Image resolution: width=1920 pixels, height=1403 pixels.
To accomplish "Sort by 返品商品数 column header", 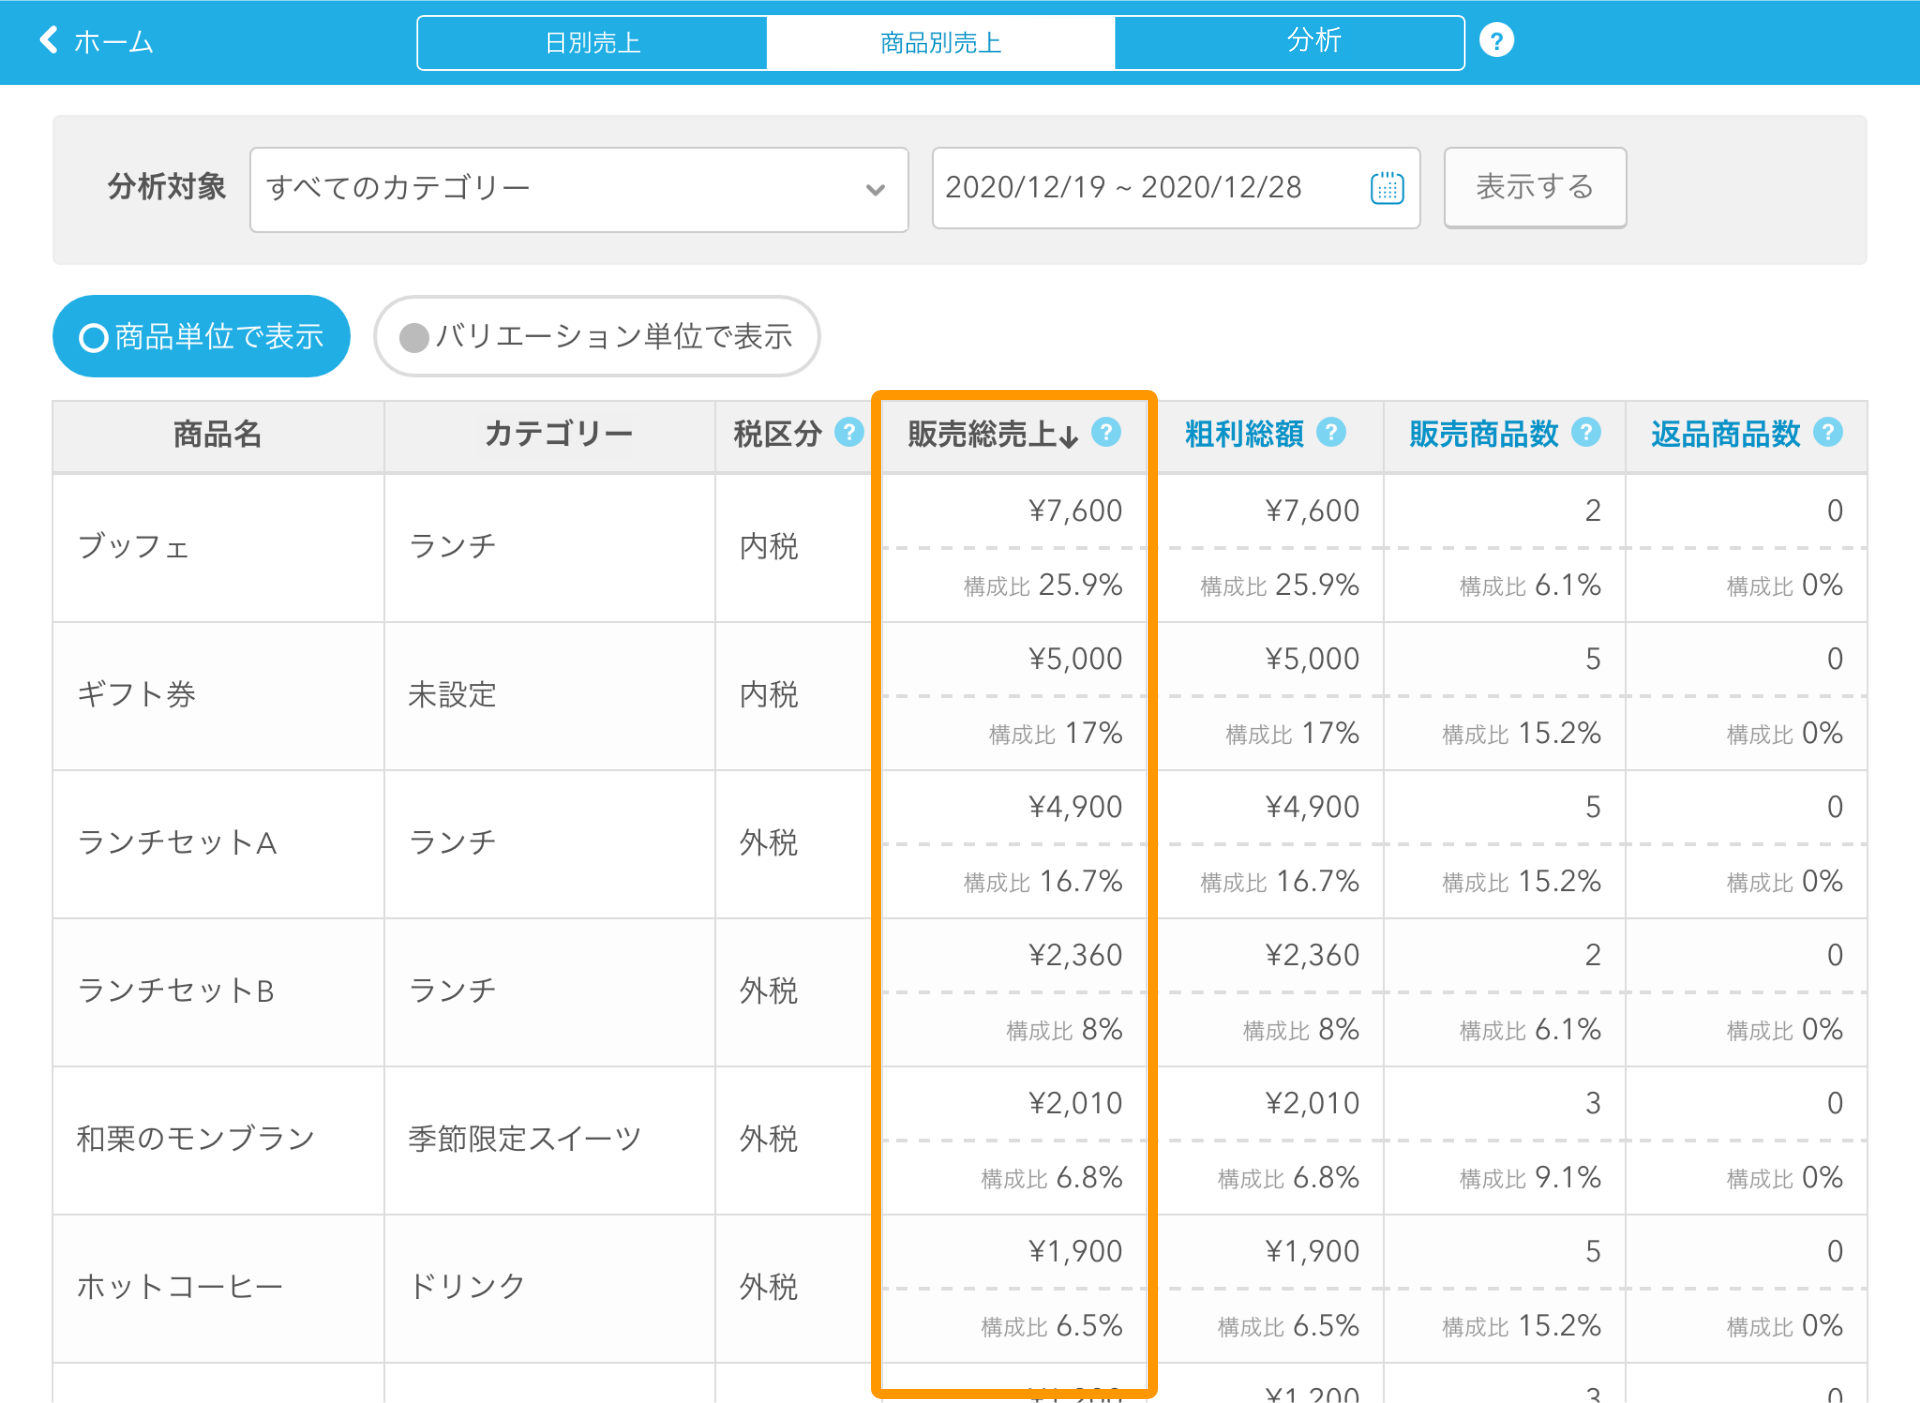I will point(1726,433).
